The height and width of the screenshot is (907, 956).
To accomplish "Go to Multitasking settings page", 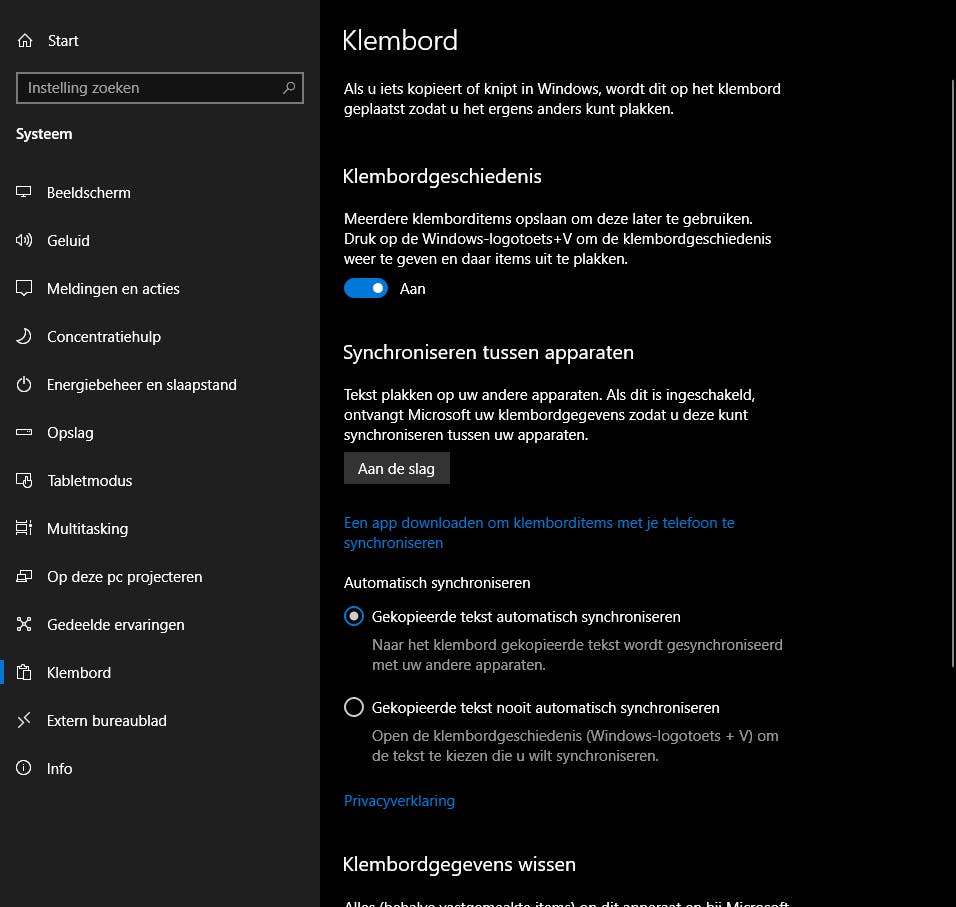I will pos(87,529).
